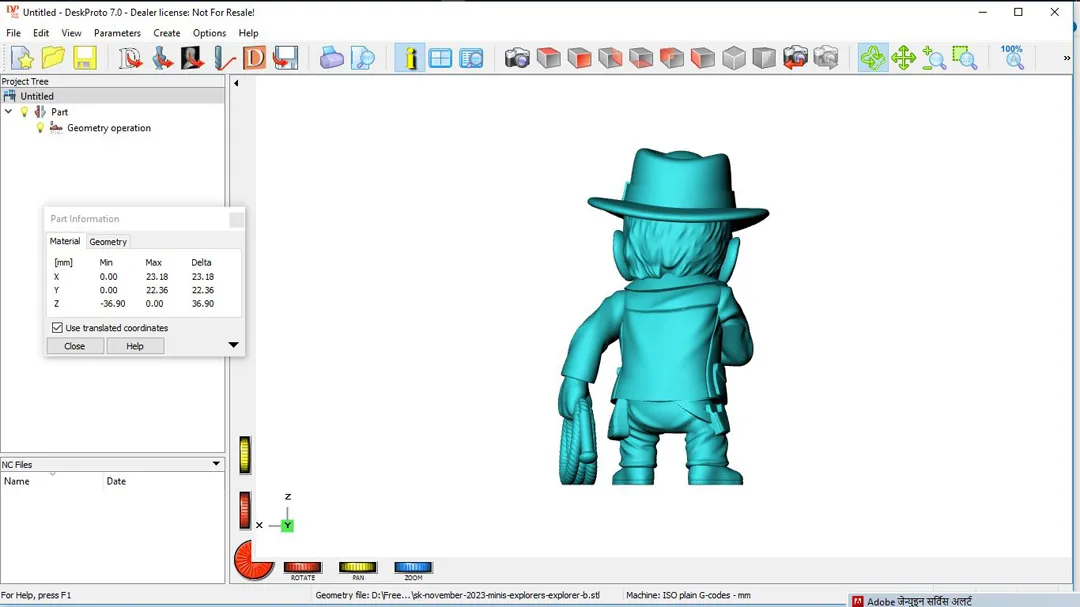Toggle Use translated coordinates checkbox
The image size is (1080, 607).
(x=57, y=328)
